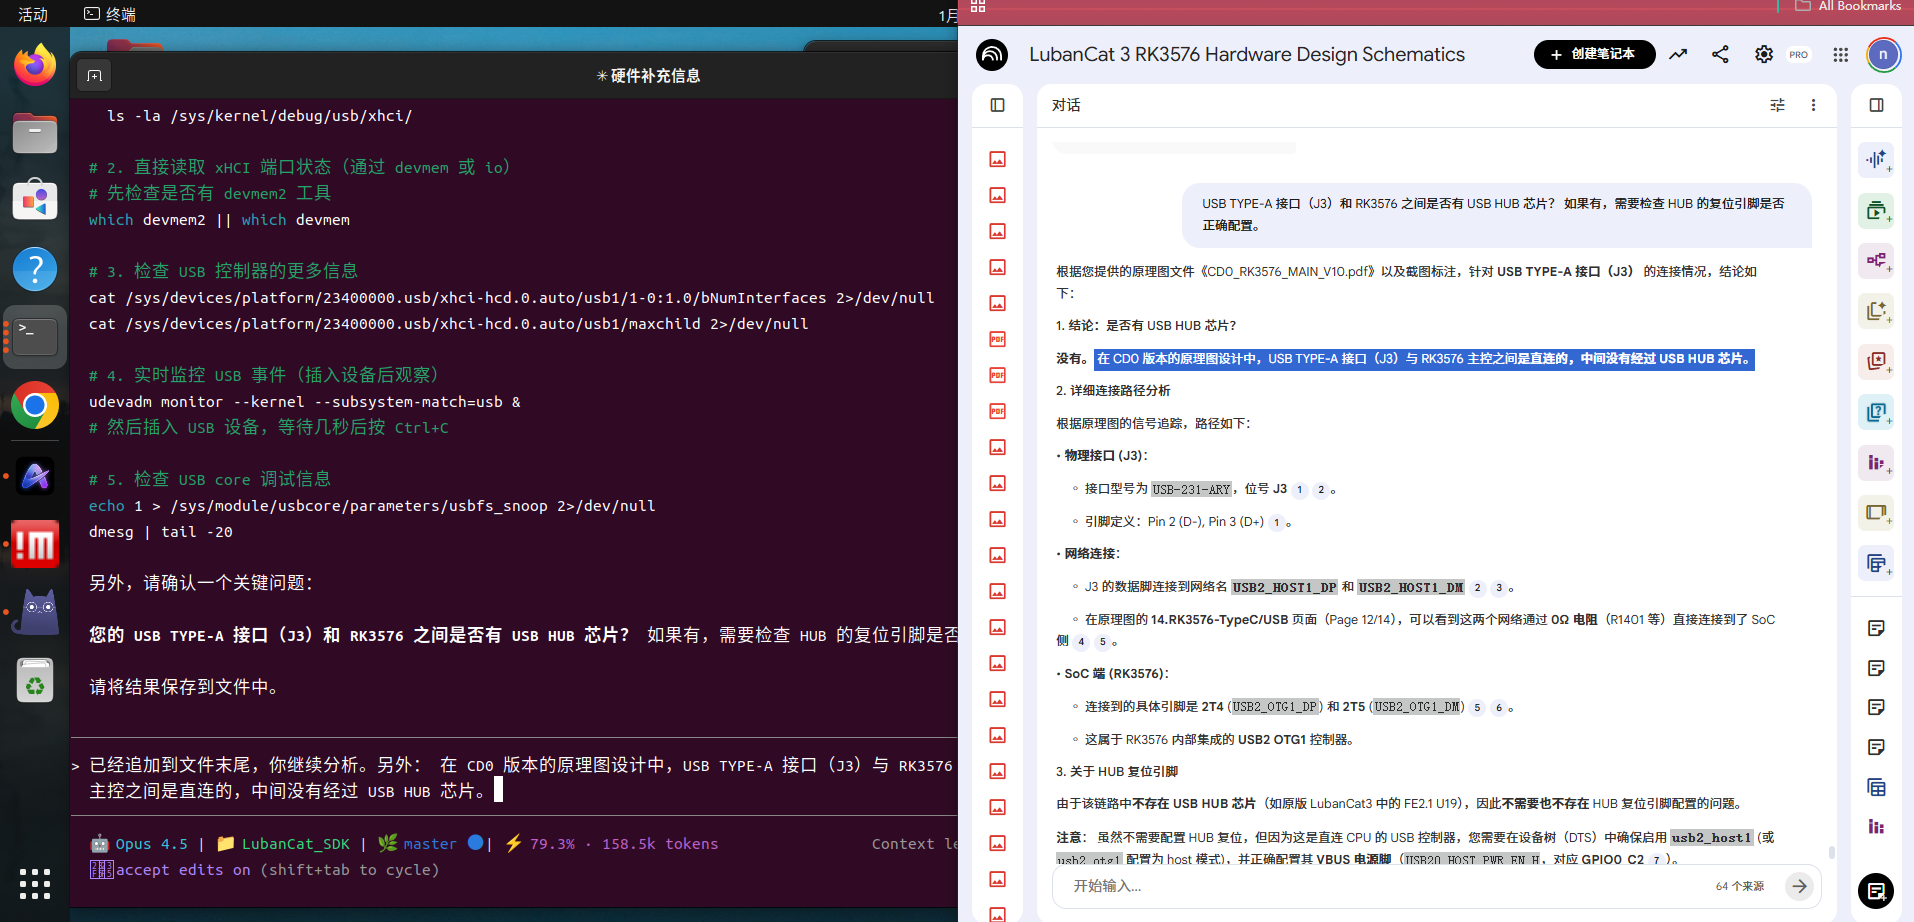Viewport: 1914px width, 922px height.
Task: Click the PRO badge
Action: pos(1799,55)
